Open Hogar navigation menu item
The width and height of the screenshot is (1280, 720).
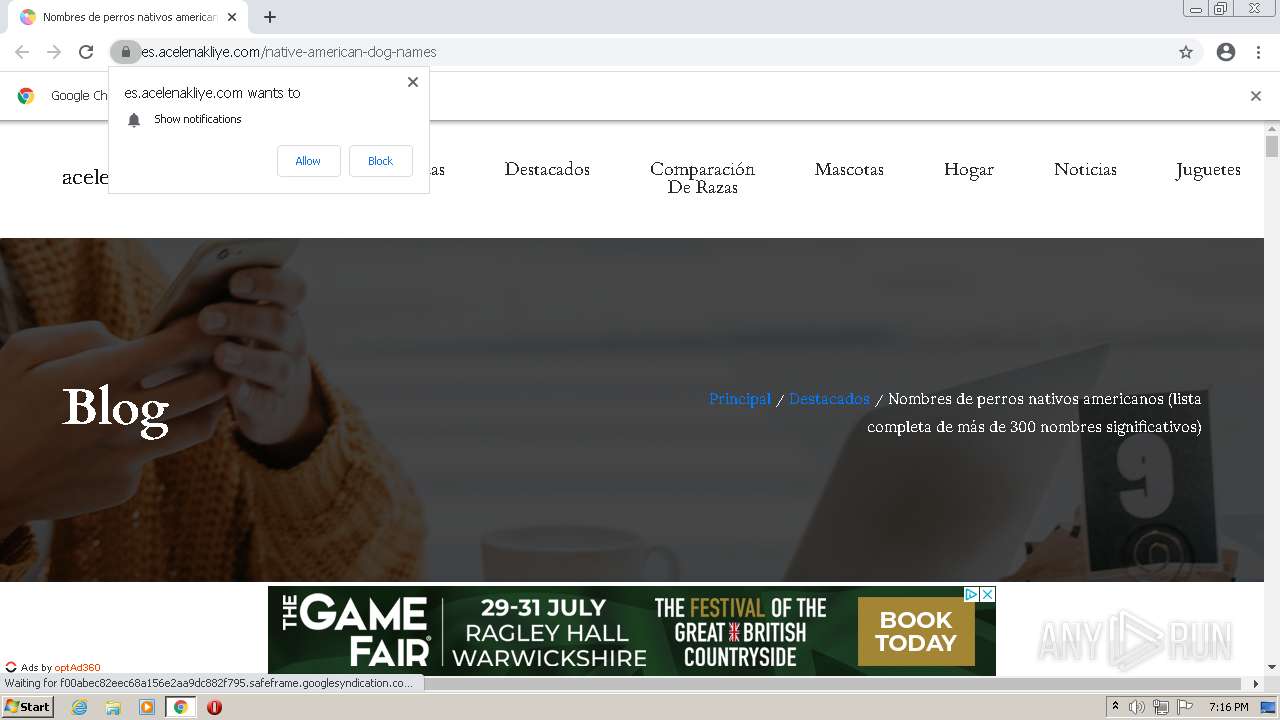coord(969,170)
